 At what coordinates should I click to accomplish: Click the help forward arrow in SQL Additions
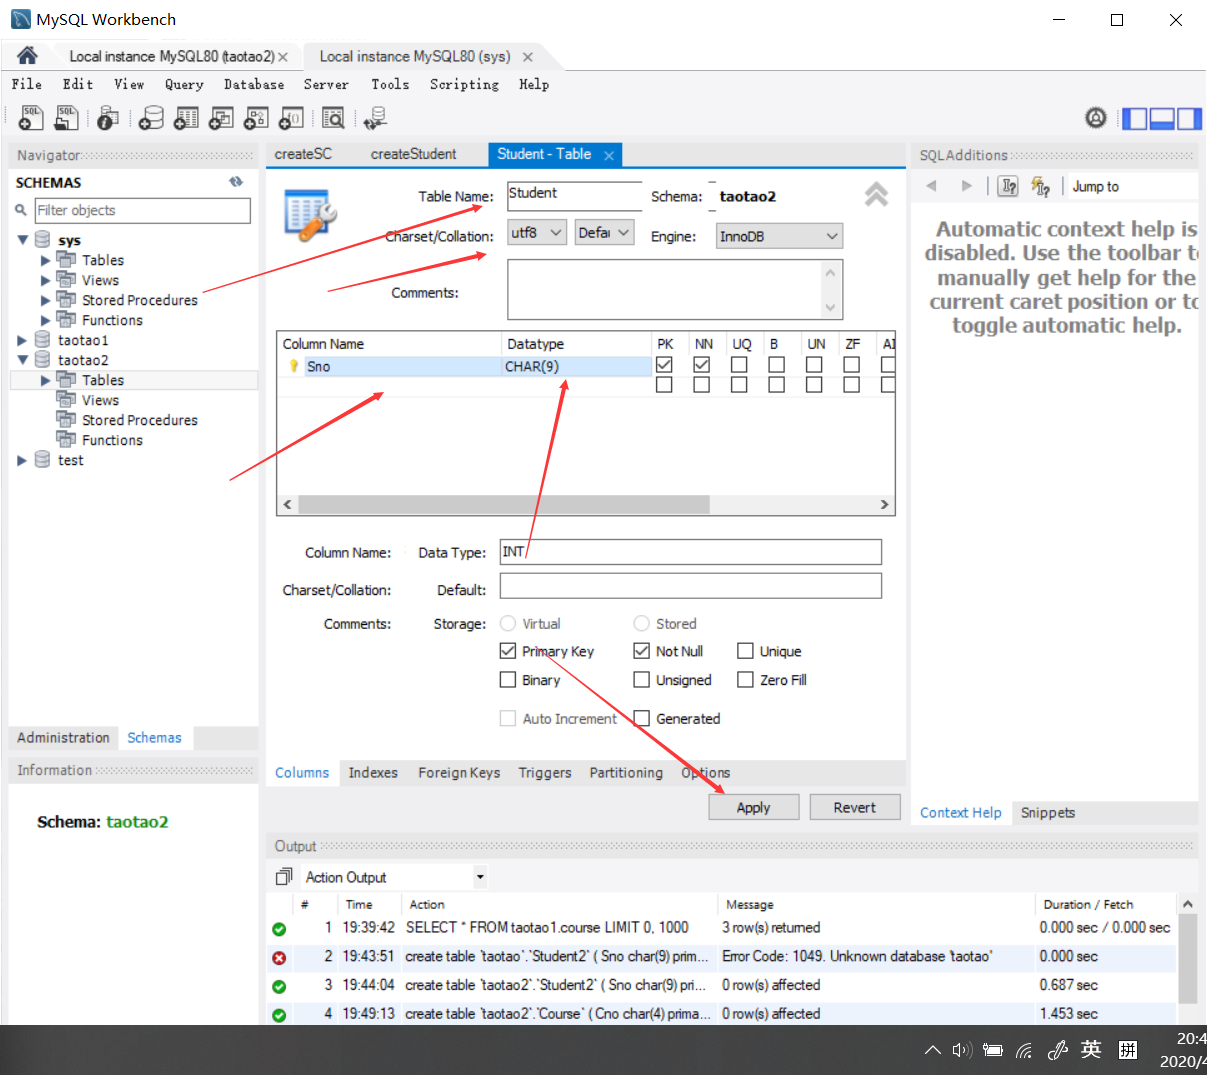966,186
